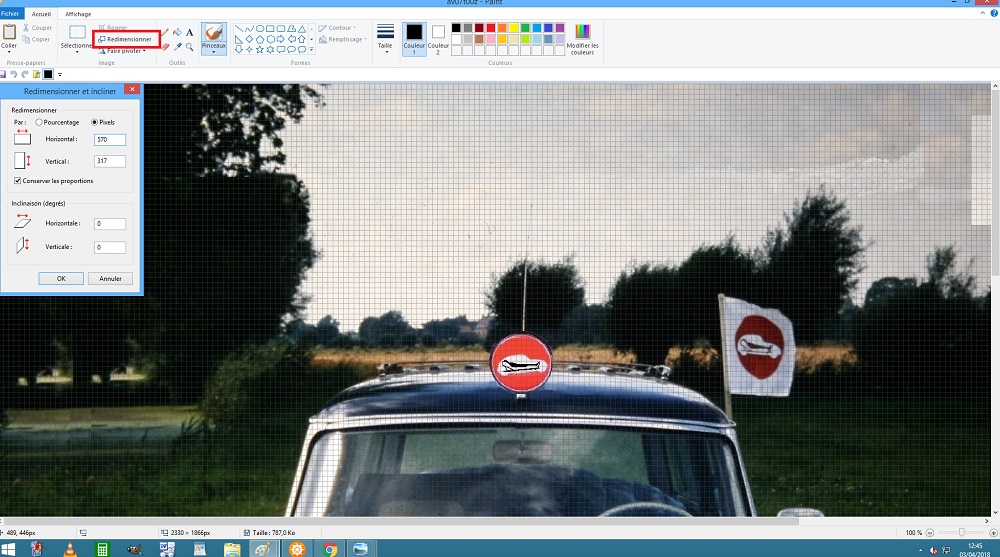Select the Pourcentage radio option
Viewport: 1000px width, 557px height.
point(39,122)
